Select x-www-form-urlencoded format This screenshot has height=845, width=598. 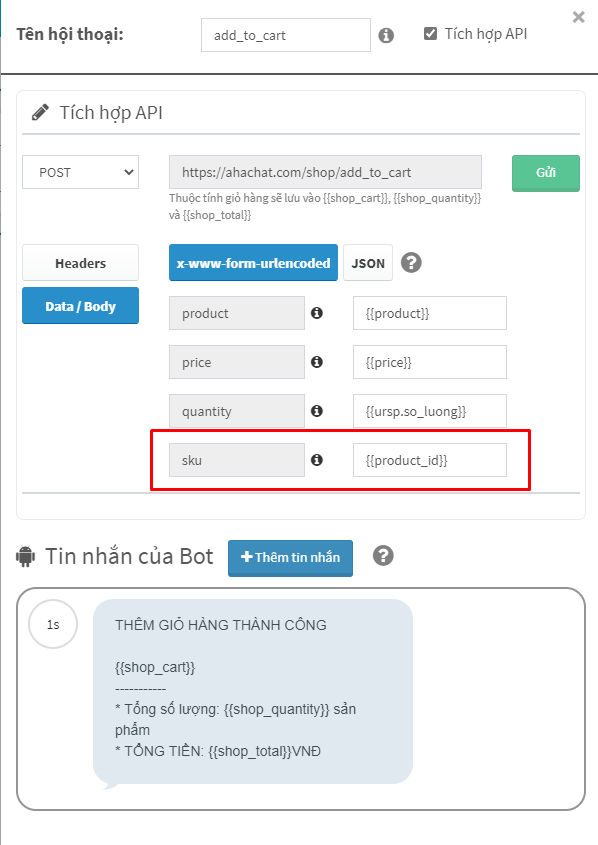click(253, 263)
